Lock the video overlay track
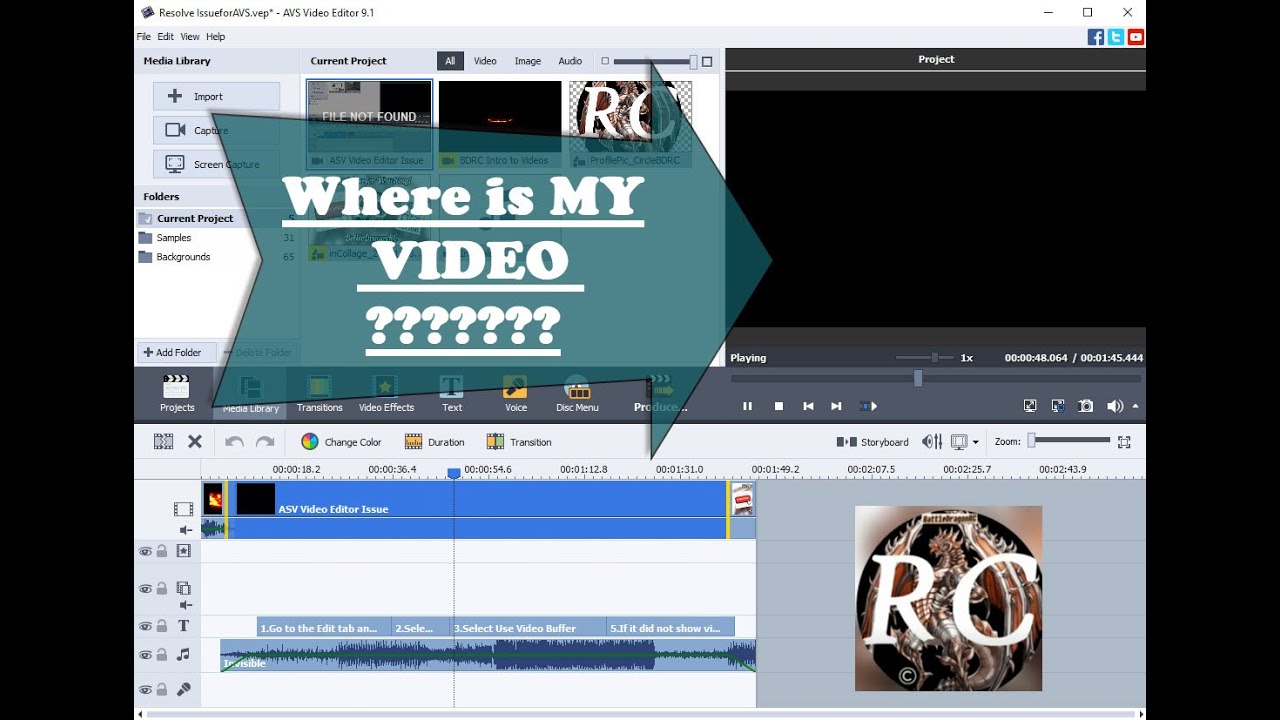Screen dimensions: 1280x720 tap(162, 589)
